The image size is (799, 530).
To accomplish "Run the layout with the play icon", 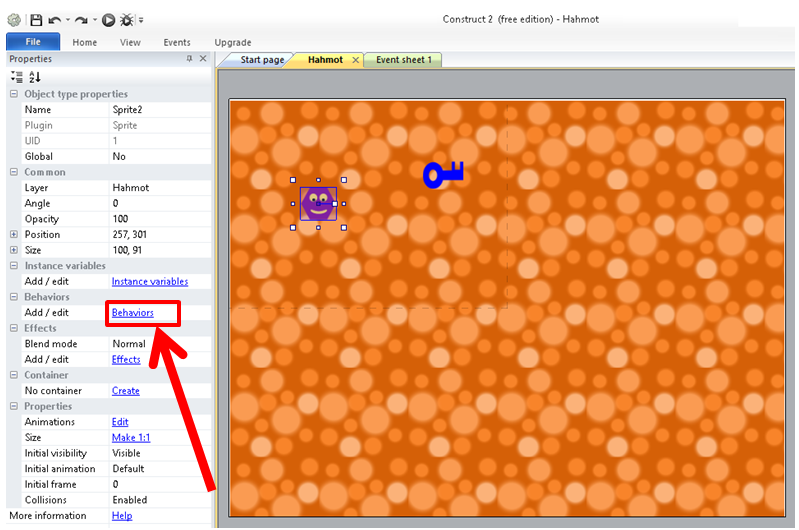I will pyautogui.click(x=108, y=19).
